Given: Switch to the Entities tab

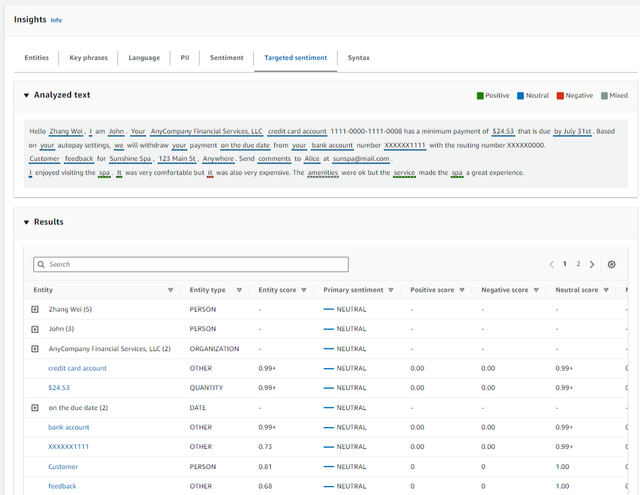Looking at the screenshot, I should click(x=36, y=58).
